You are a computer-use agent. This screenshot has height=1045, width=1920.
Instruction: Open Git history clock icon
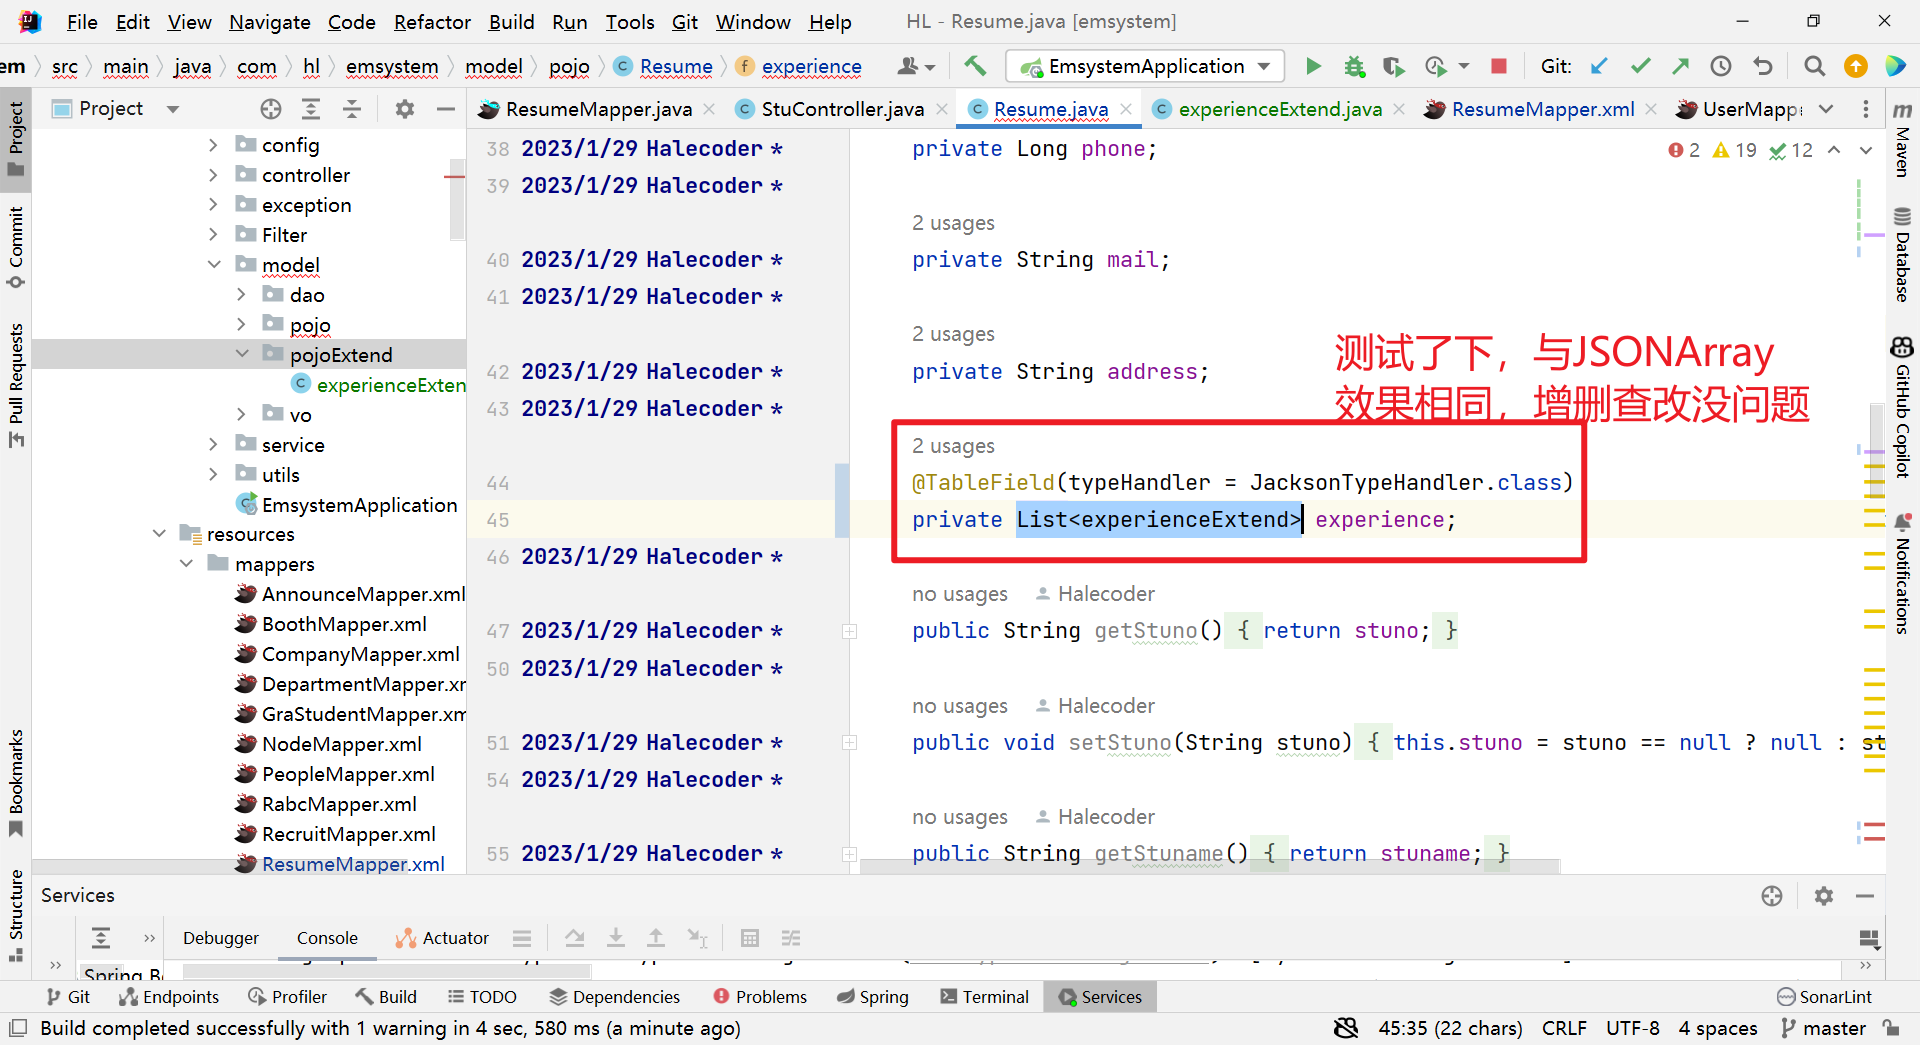click(1720, 66)
